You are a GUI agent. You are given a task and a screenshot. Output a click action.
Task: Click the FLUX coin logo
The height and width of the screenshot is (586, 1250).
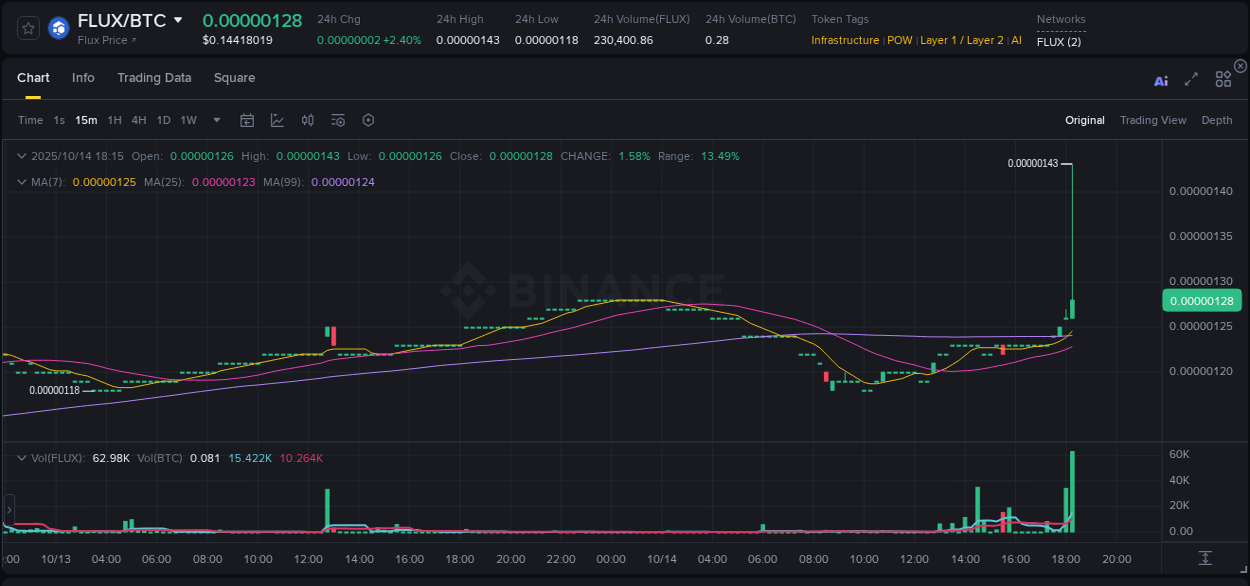tap(58, 28)
